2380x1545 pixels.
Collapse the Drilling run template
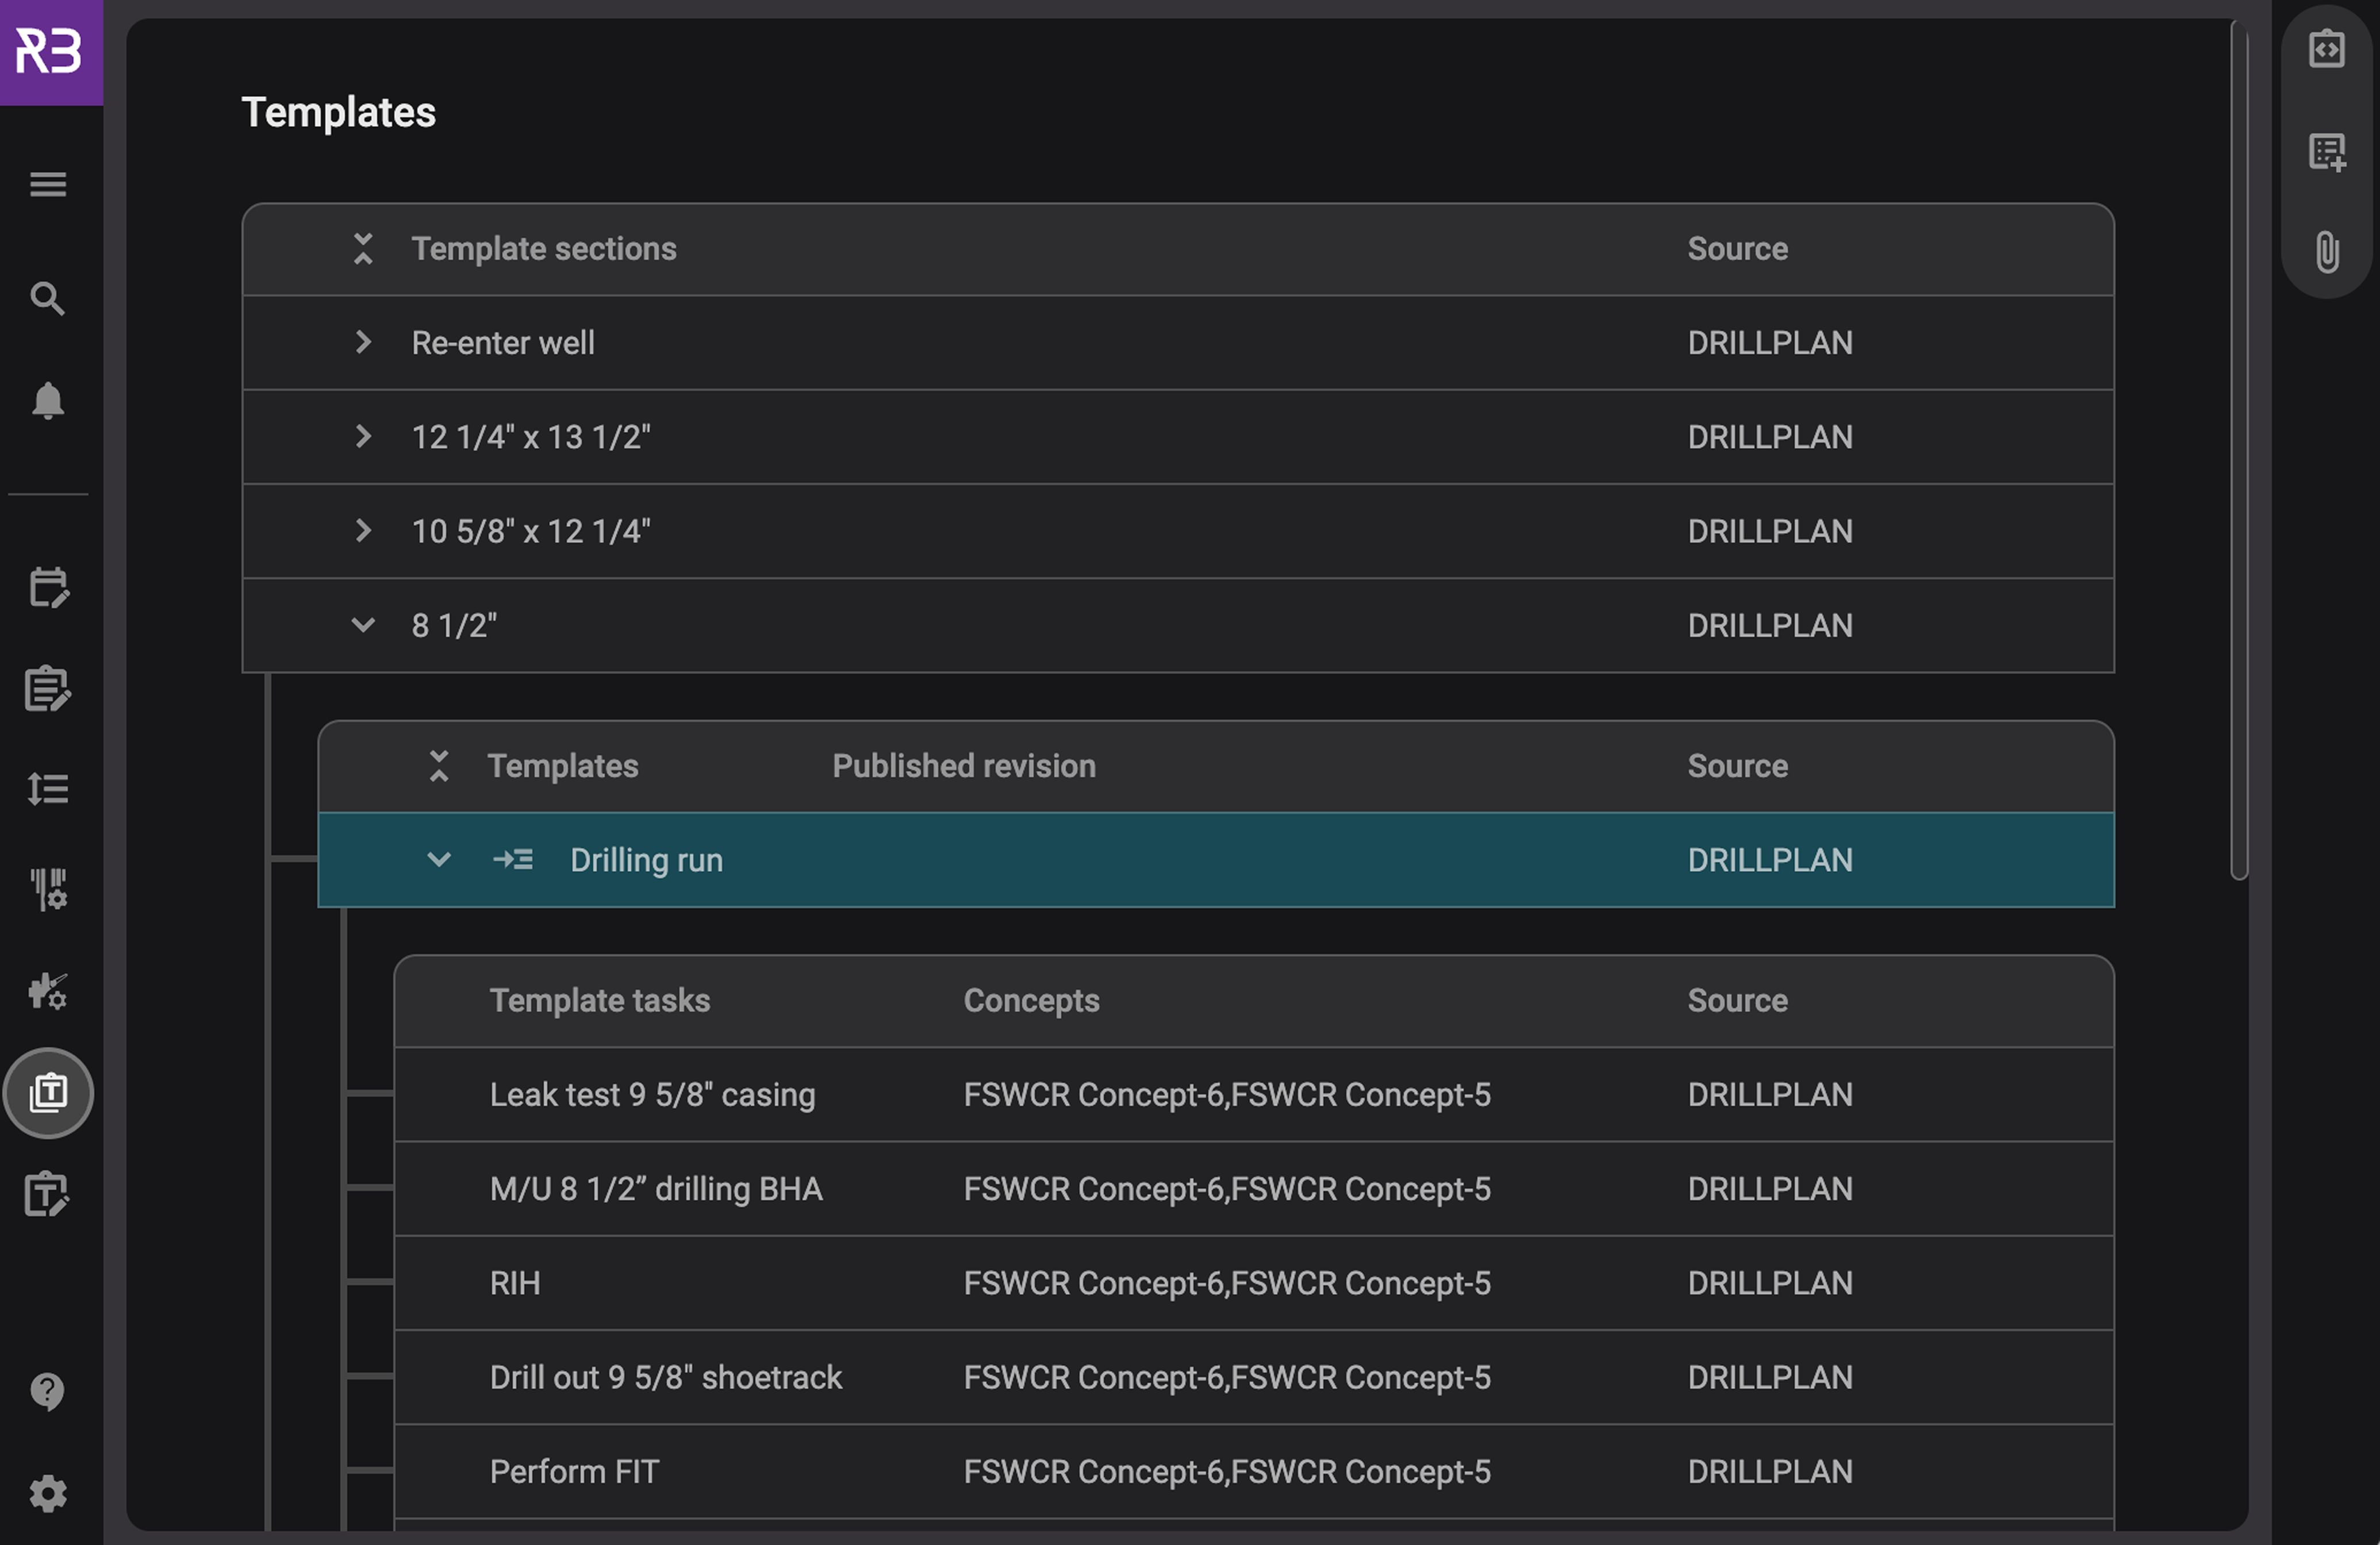click(x=439, y=859)
